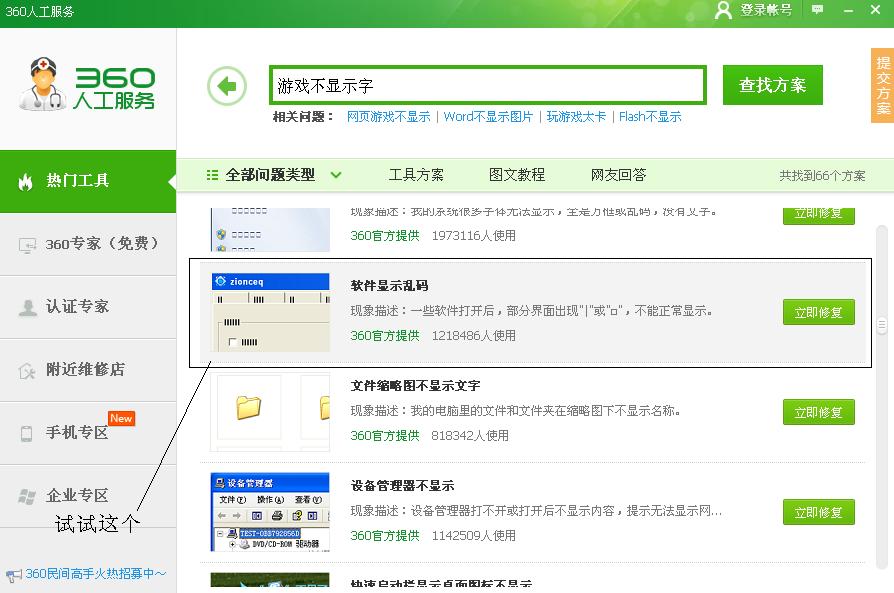Expand the 全部问题类型 dropdown arrow
The height and width of the screenshot is (593, 894).
click(336, 175)
